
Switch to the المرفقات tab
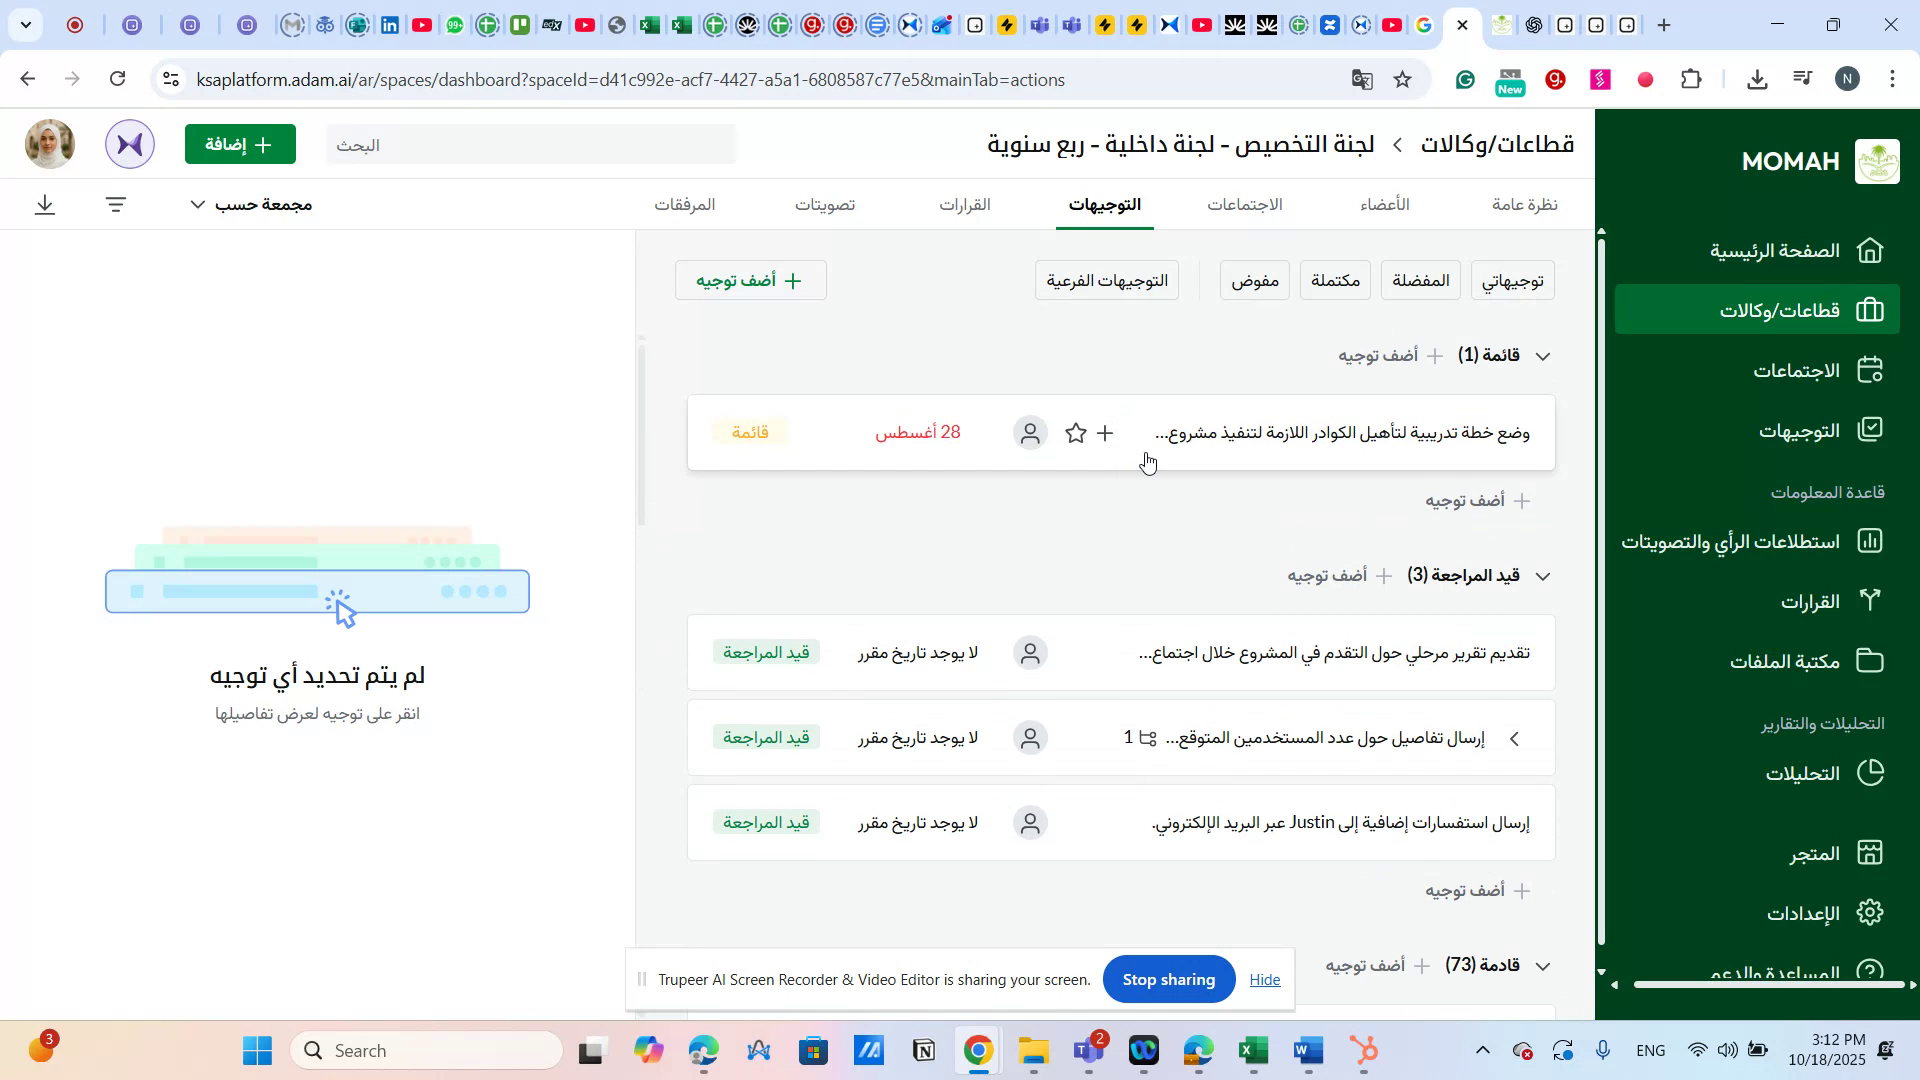(x=686, y=204)
